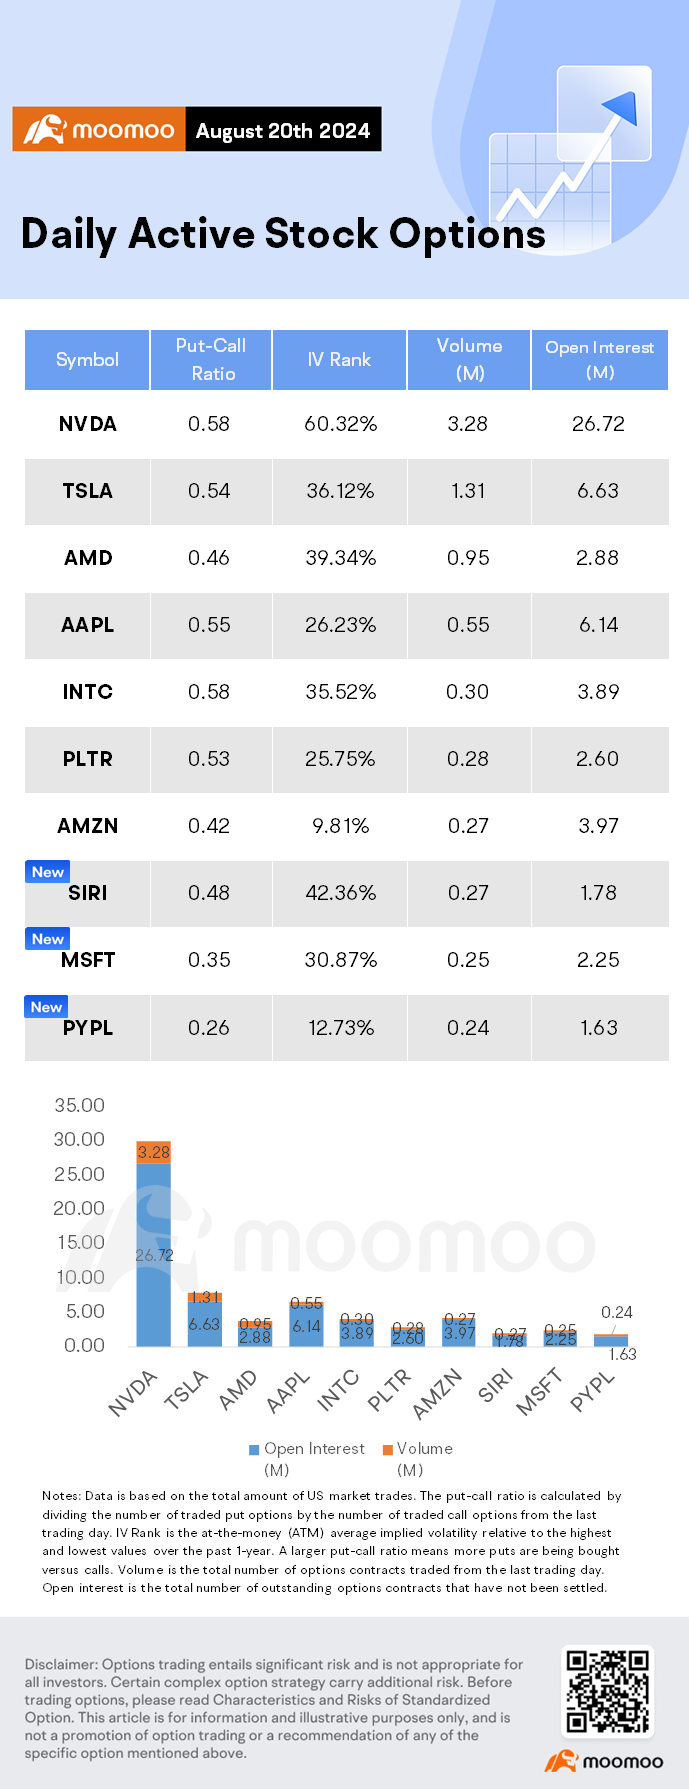The width and height of the screenshot is (689, 1789).
Task: Click the moomoo logo in the header
Action: pyautogui.click(x=99, y=130)
